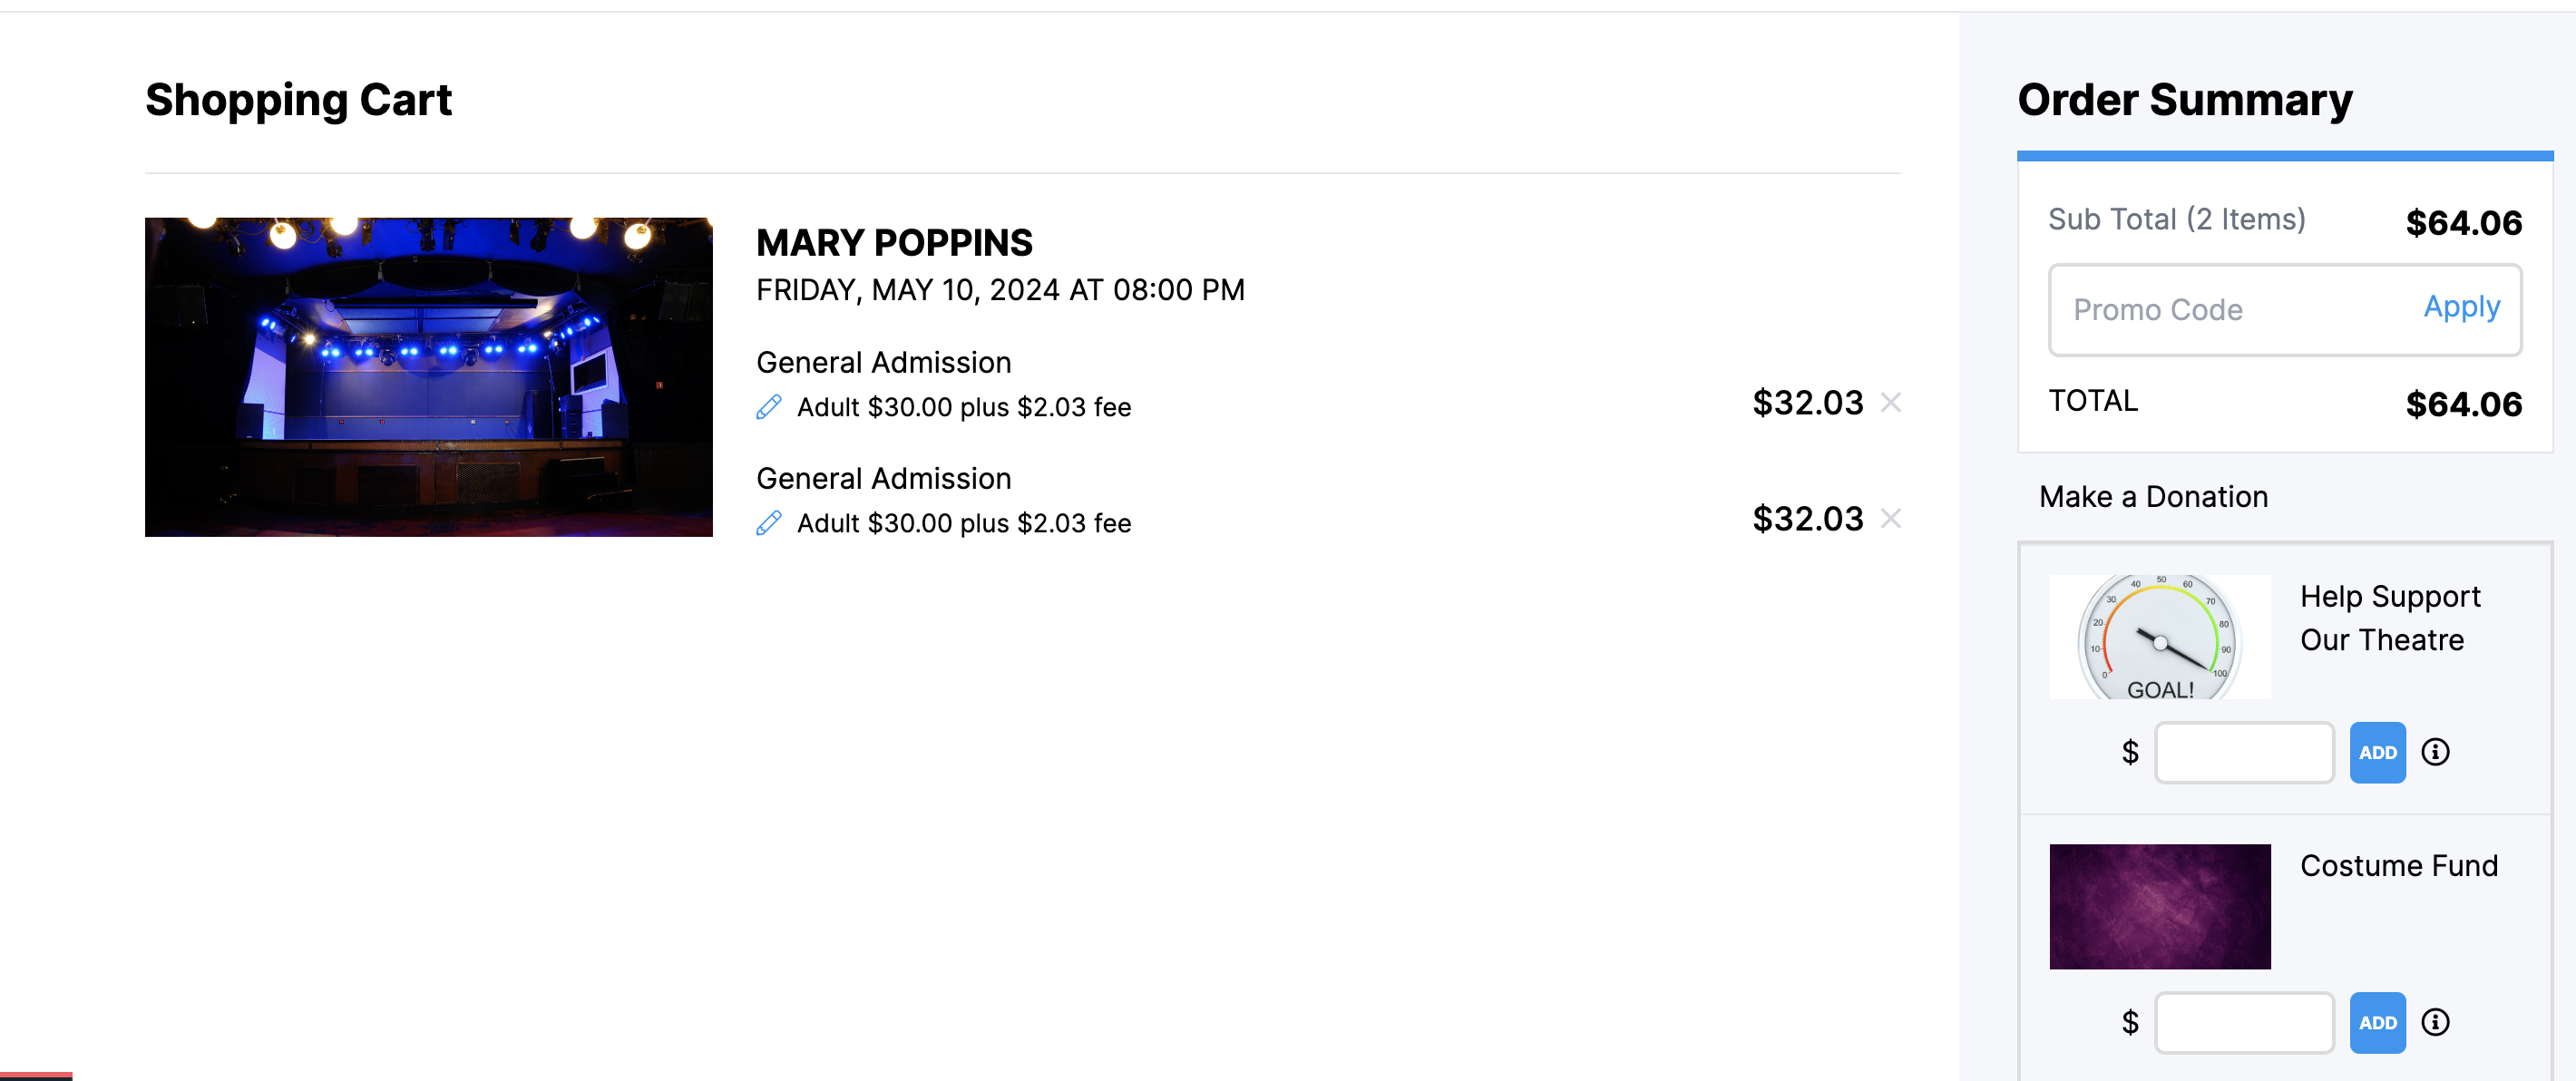Viewport: 2576px width, 1081px height.
Task: Edit the first Adult ticket with pencil icon
Action: coord(768,407)
